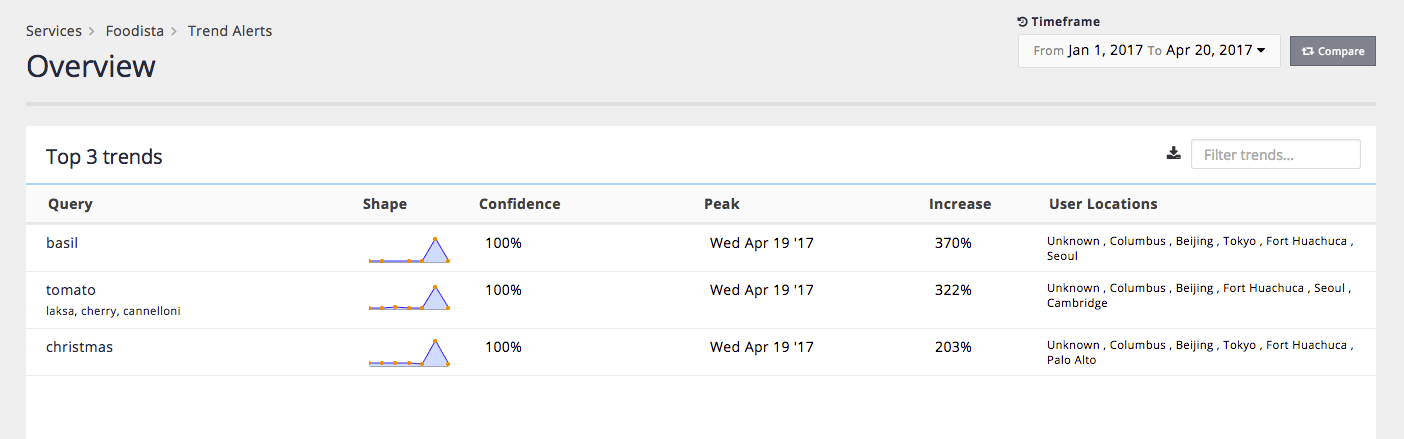Sort by Query column header
Viewport: 1404px width, 439px height.
click(x=70, y=204)
